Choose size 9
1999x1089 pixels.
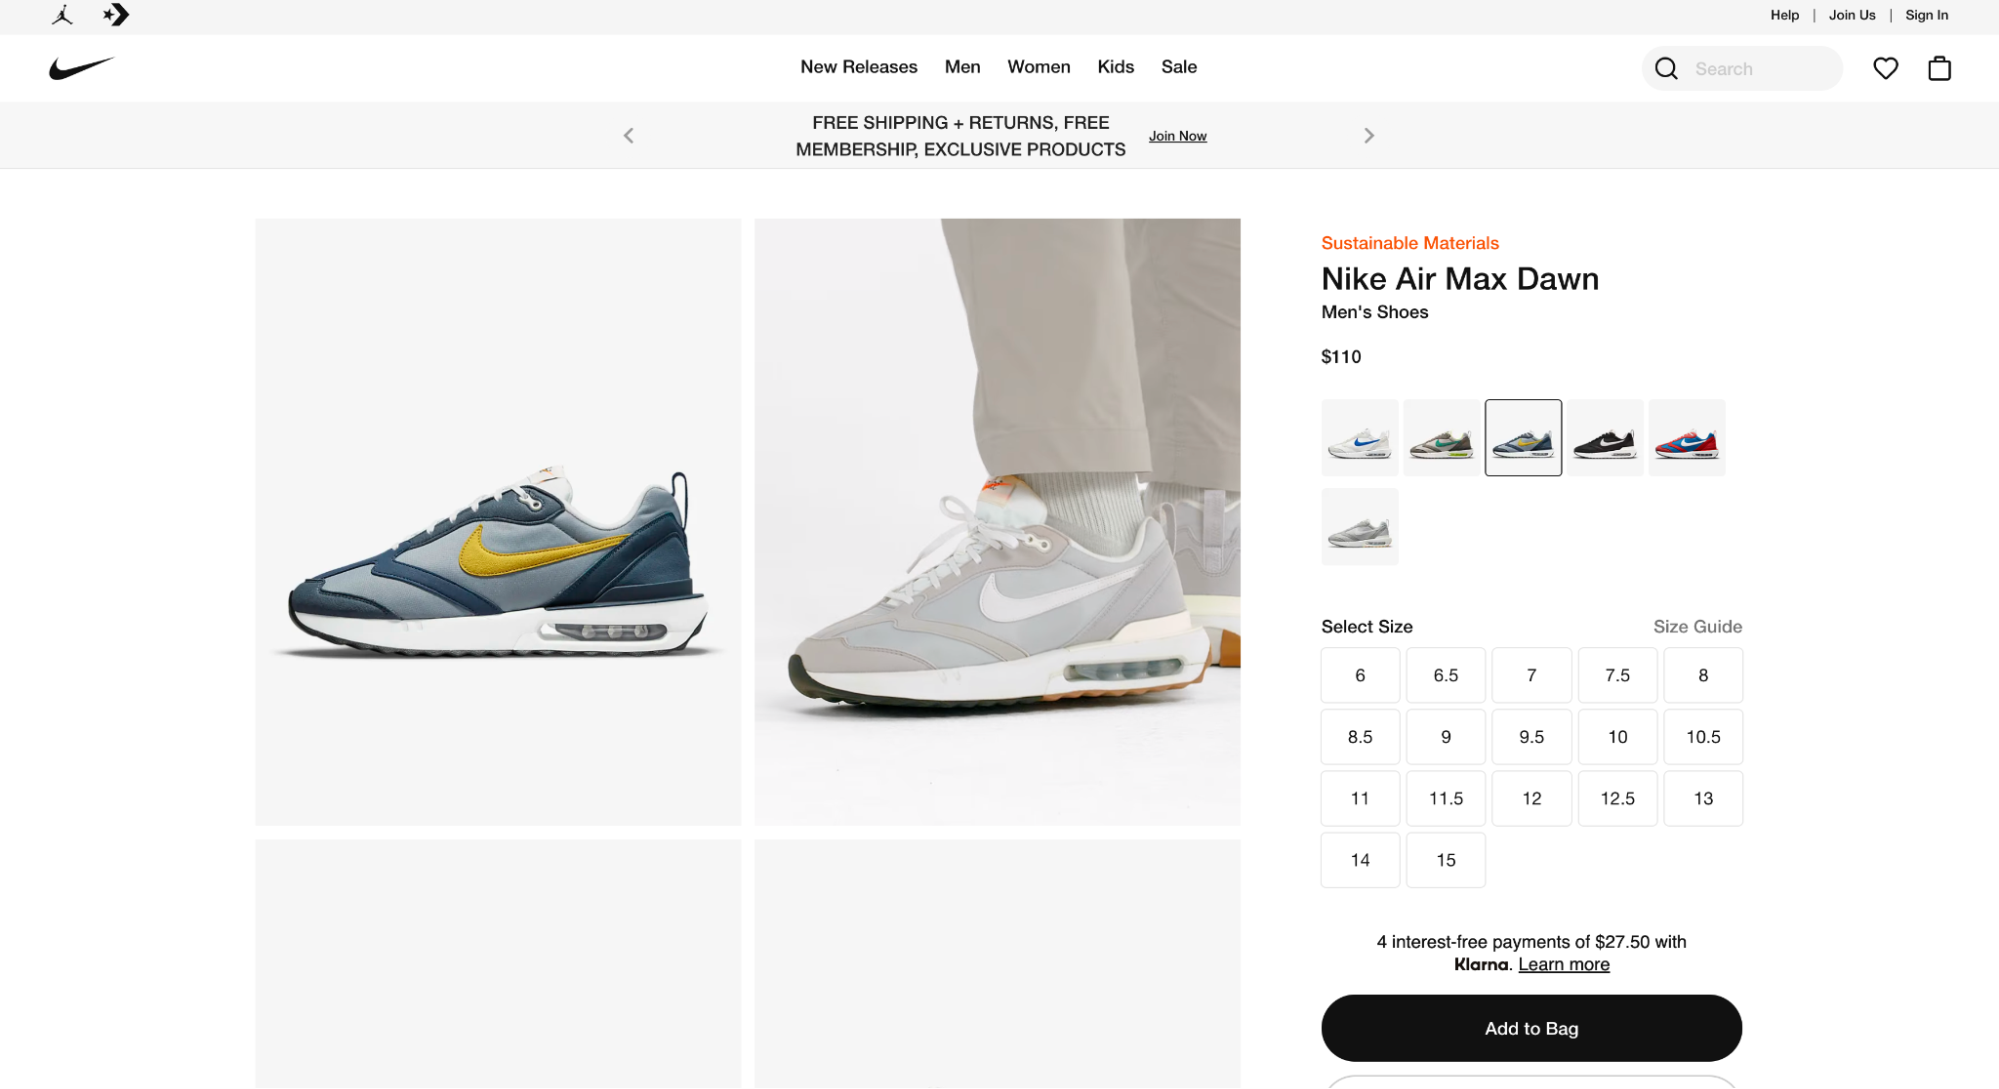click(x=1446, y=738)
